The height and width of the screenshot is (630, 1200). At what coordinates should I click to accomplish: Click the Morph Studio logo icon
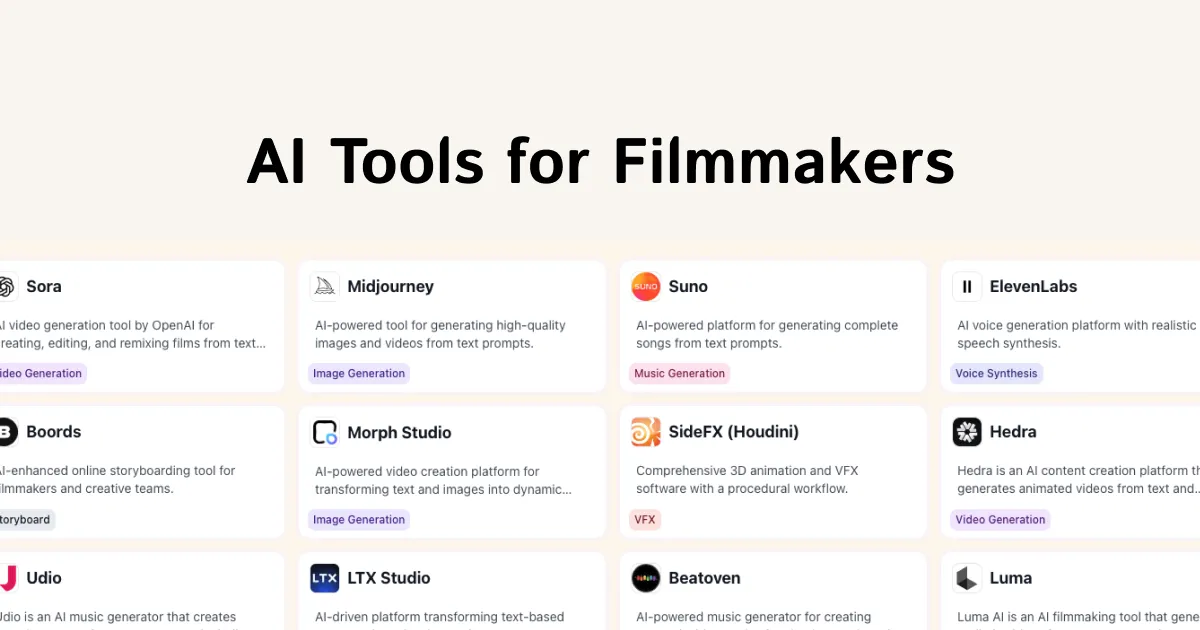click(325, 432)
